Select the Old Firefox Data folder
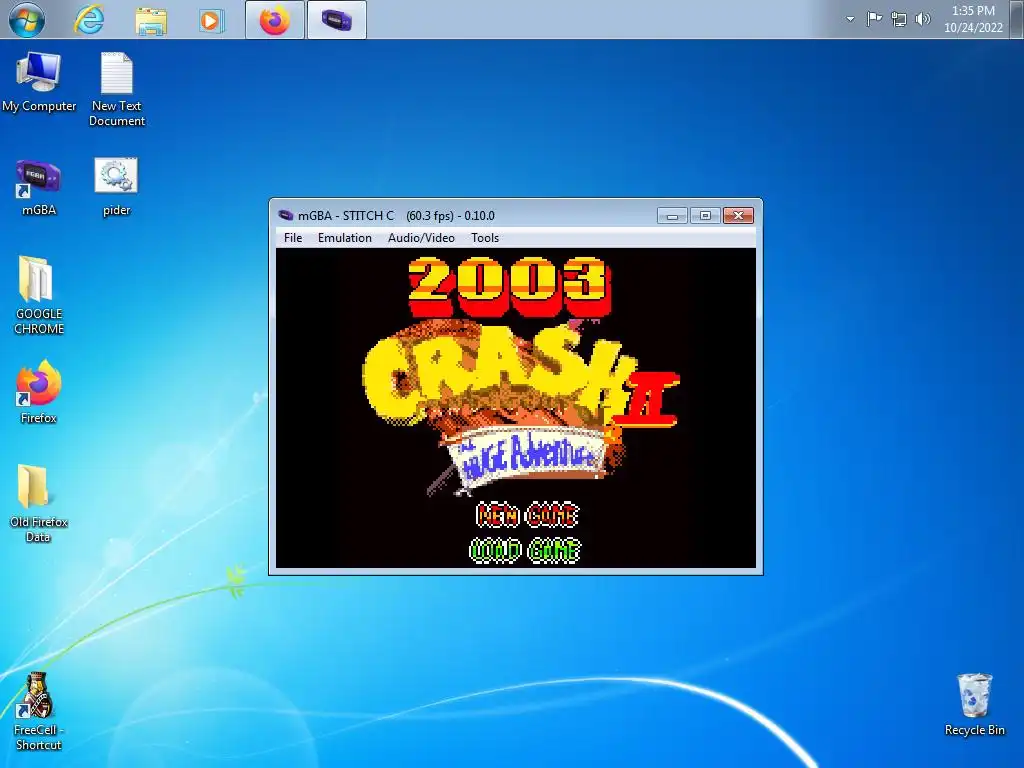The width and height of the screenshot is (1024, 768). click(39, 504)
